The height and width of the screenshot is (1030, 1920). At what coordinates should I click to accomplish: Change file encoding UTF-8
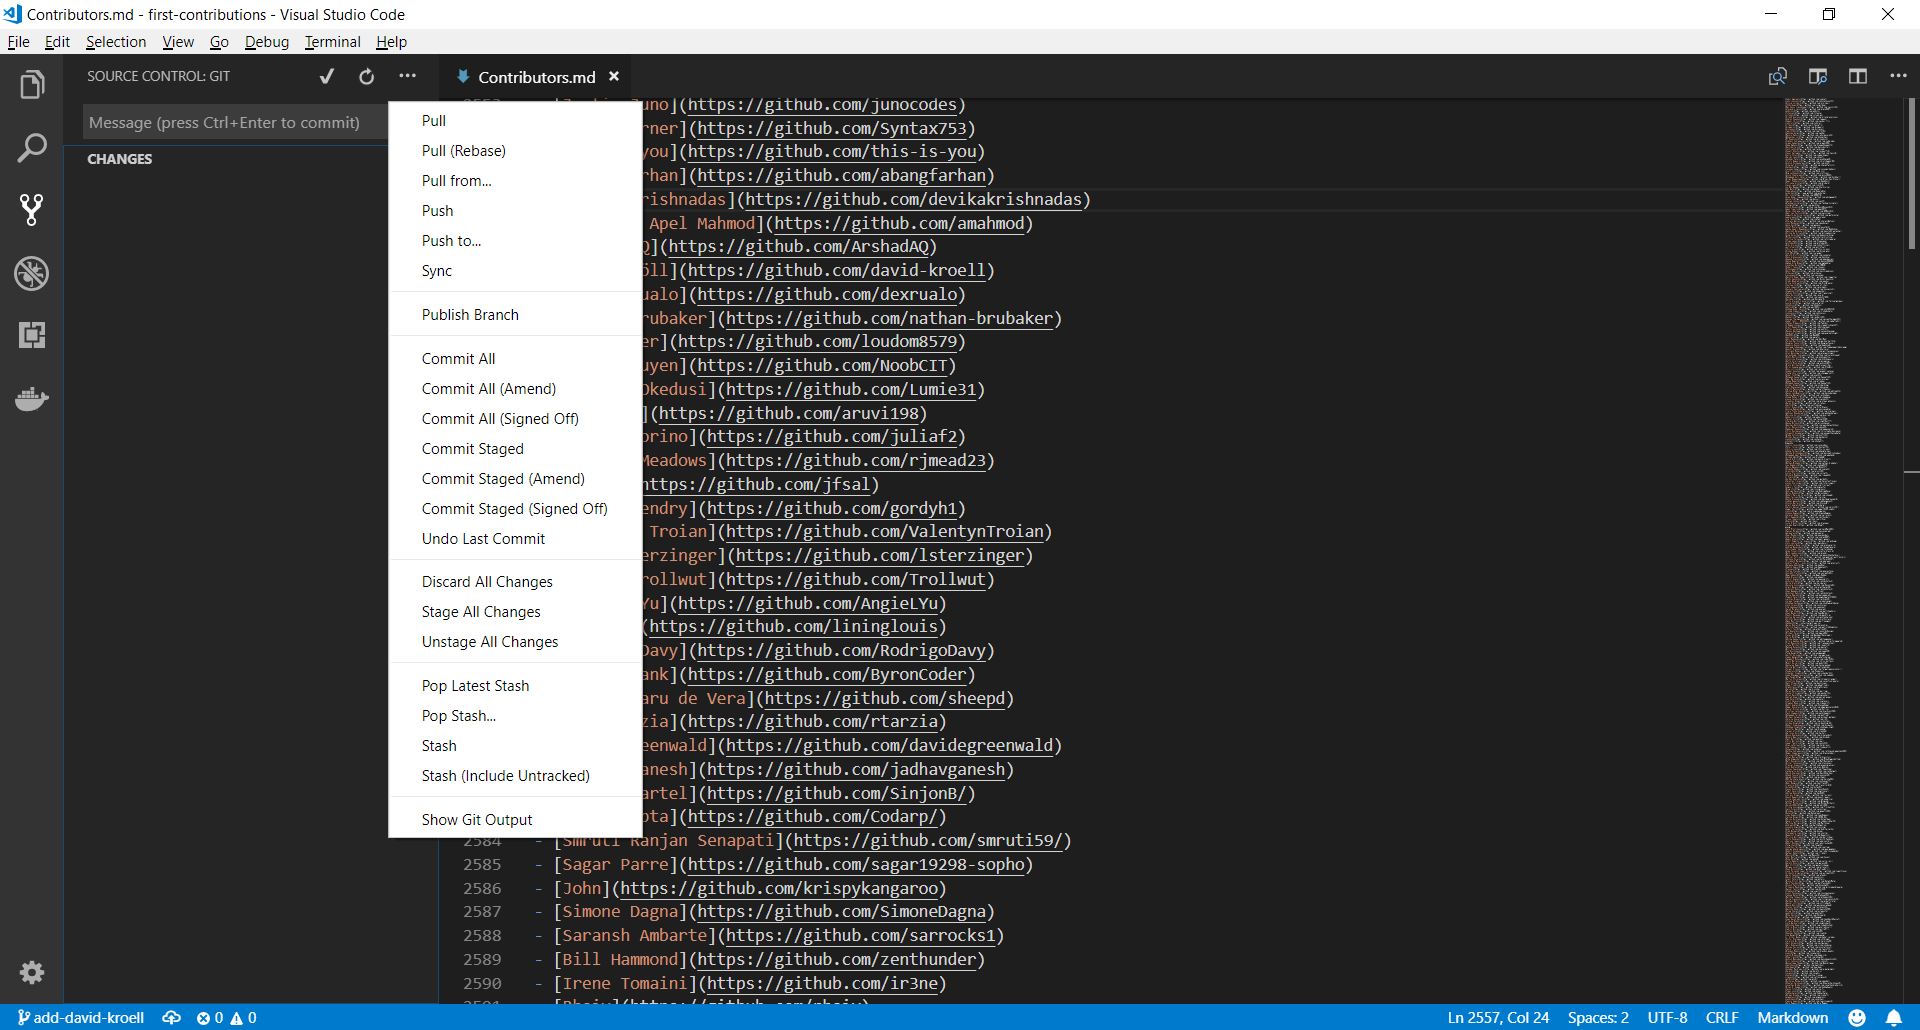[x=1667, y=1017]
